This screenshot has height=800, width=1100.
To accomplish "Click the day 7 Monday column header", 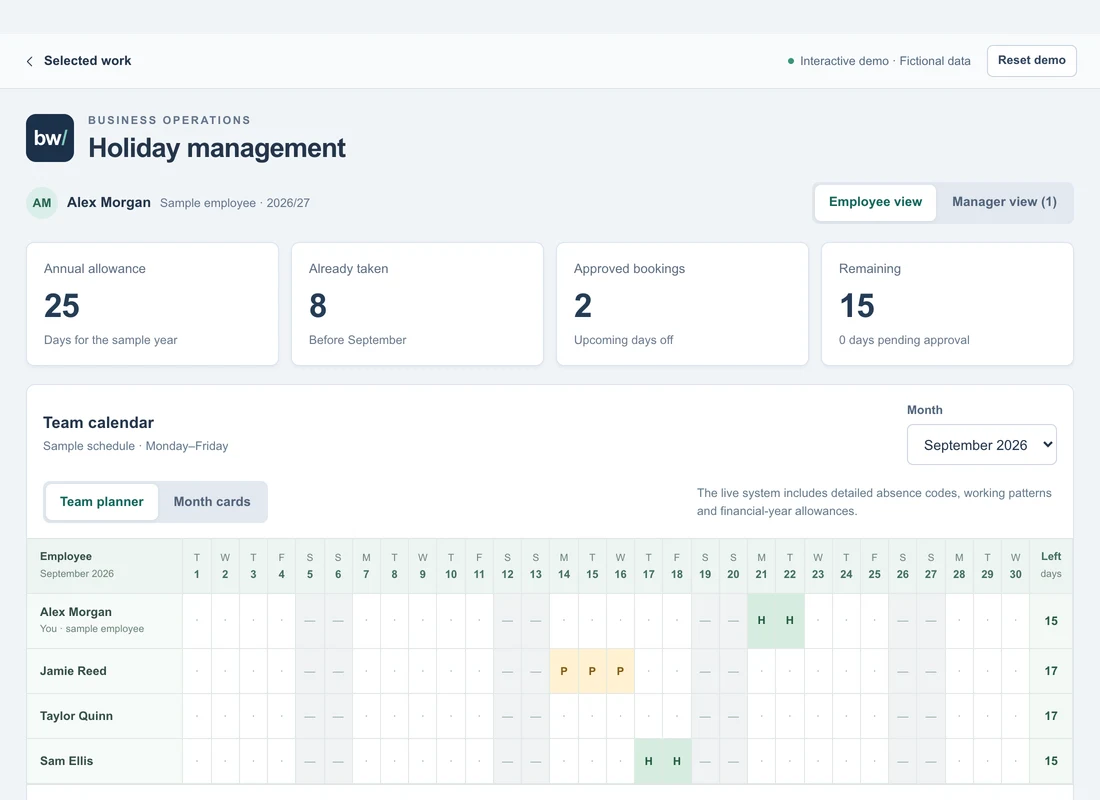I will coord(366,566).
